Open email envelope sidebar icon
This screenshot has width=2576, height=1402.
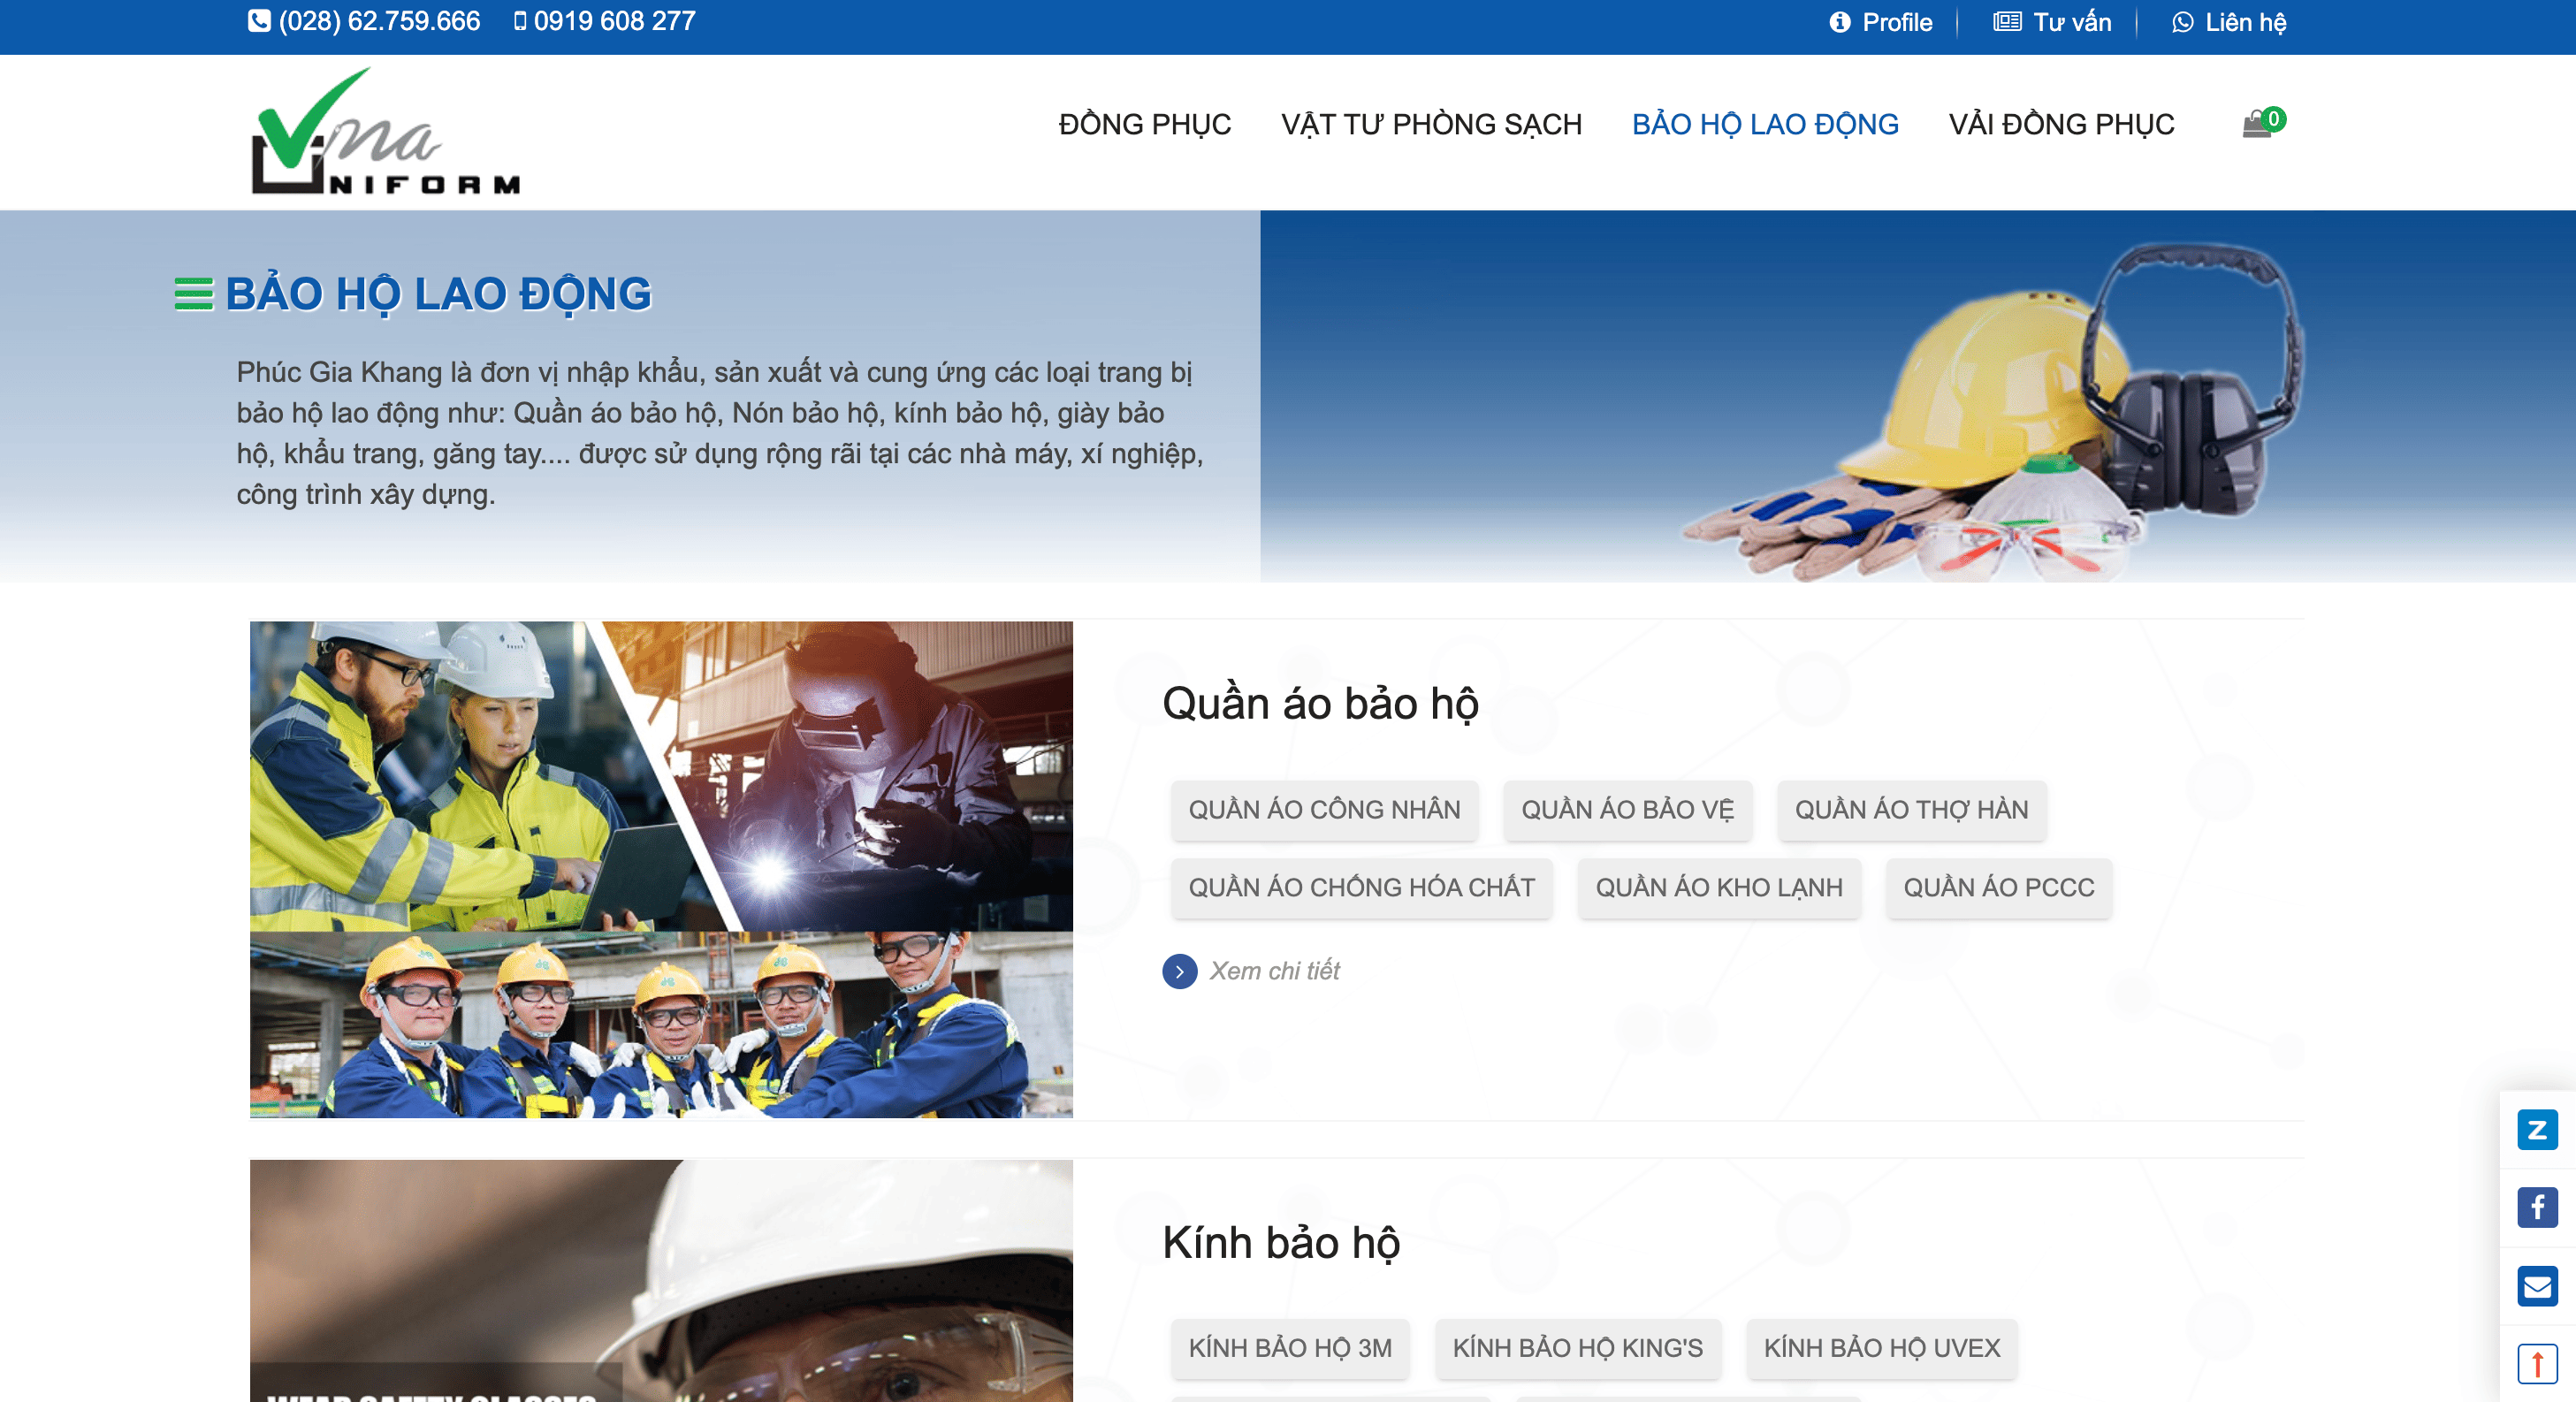[2537, 1285]
